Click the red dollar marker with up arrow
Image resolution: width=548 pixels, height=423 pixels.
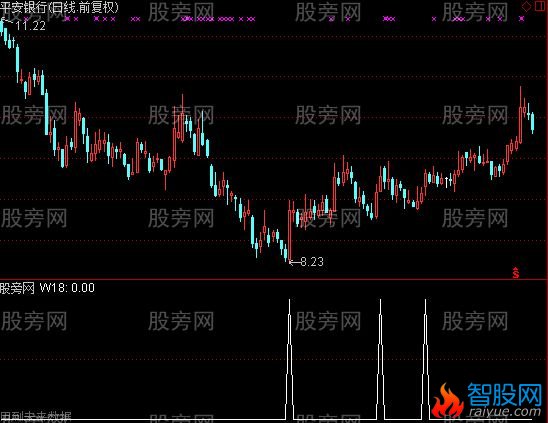(x=516, y=272)
